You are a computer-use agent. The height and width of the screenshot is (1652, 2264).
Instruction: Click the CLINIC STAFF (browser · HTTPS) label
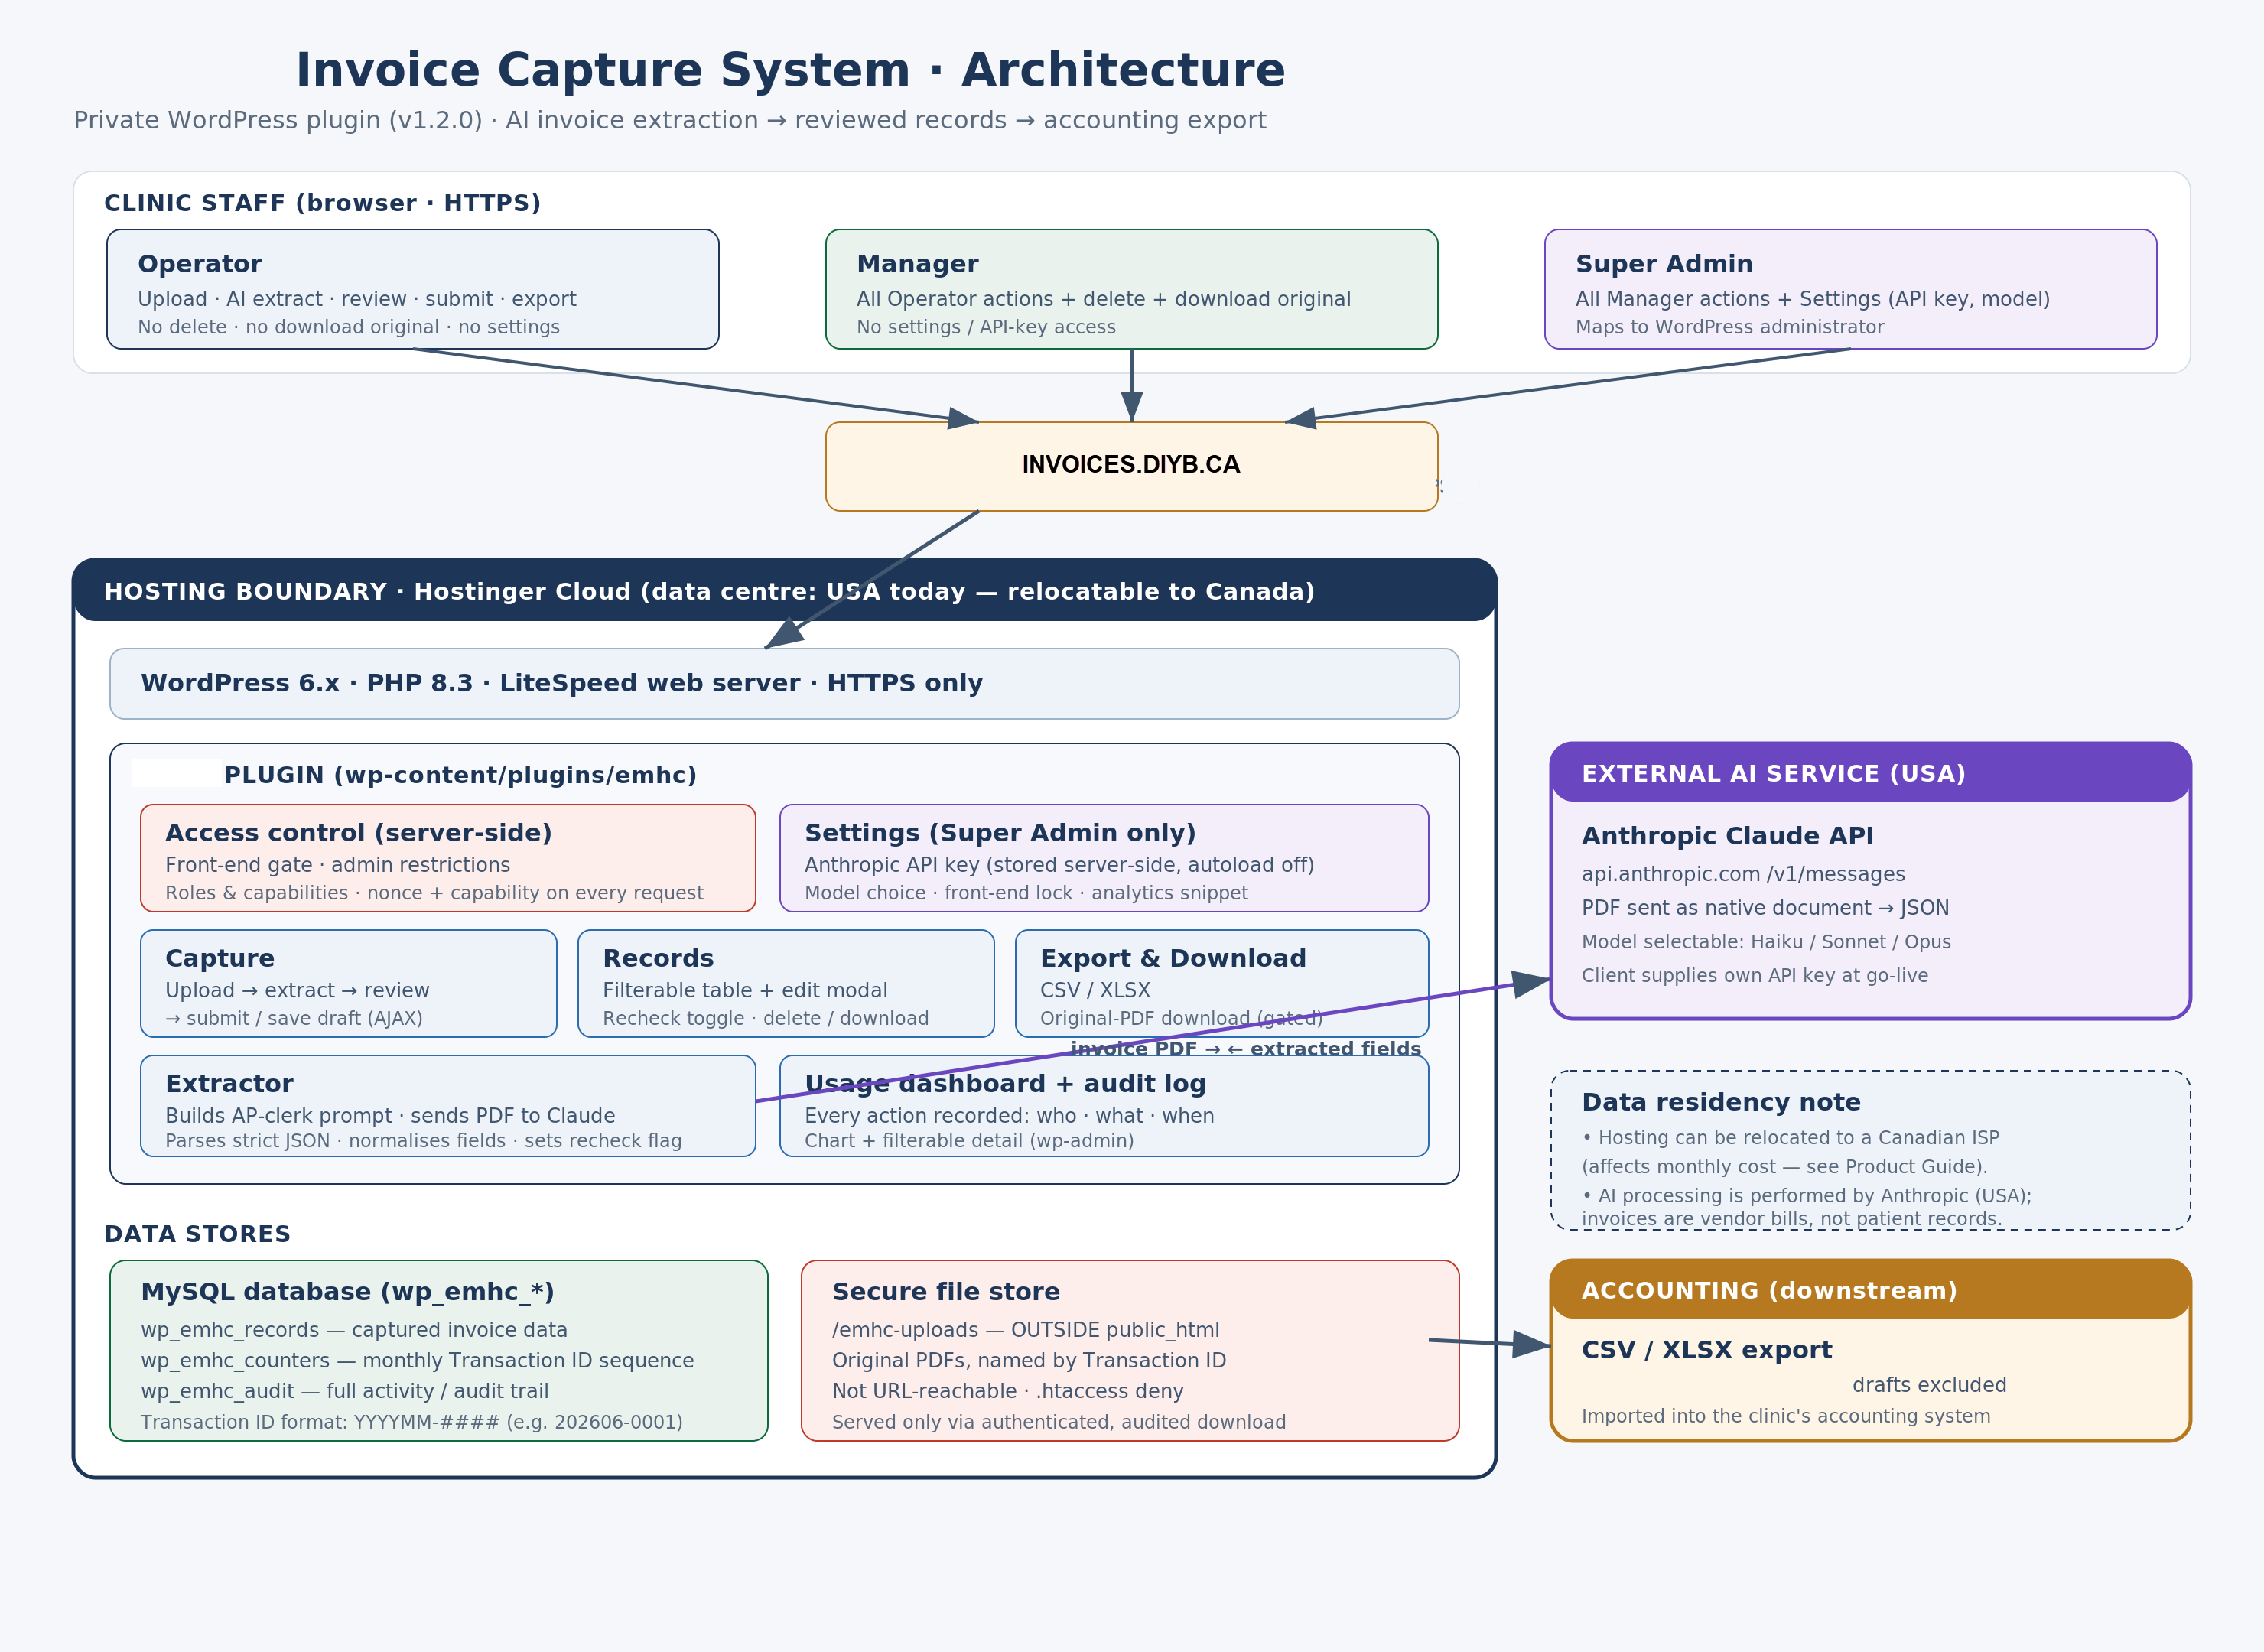(x=322, y=203)
